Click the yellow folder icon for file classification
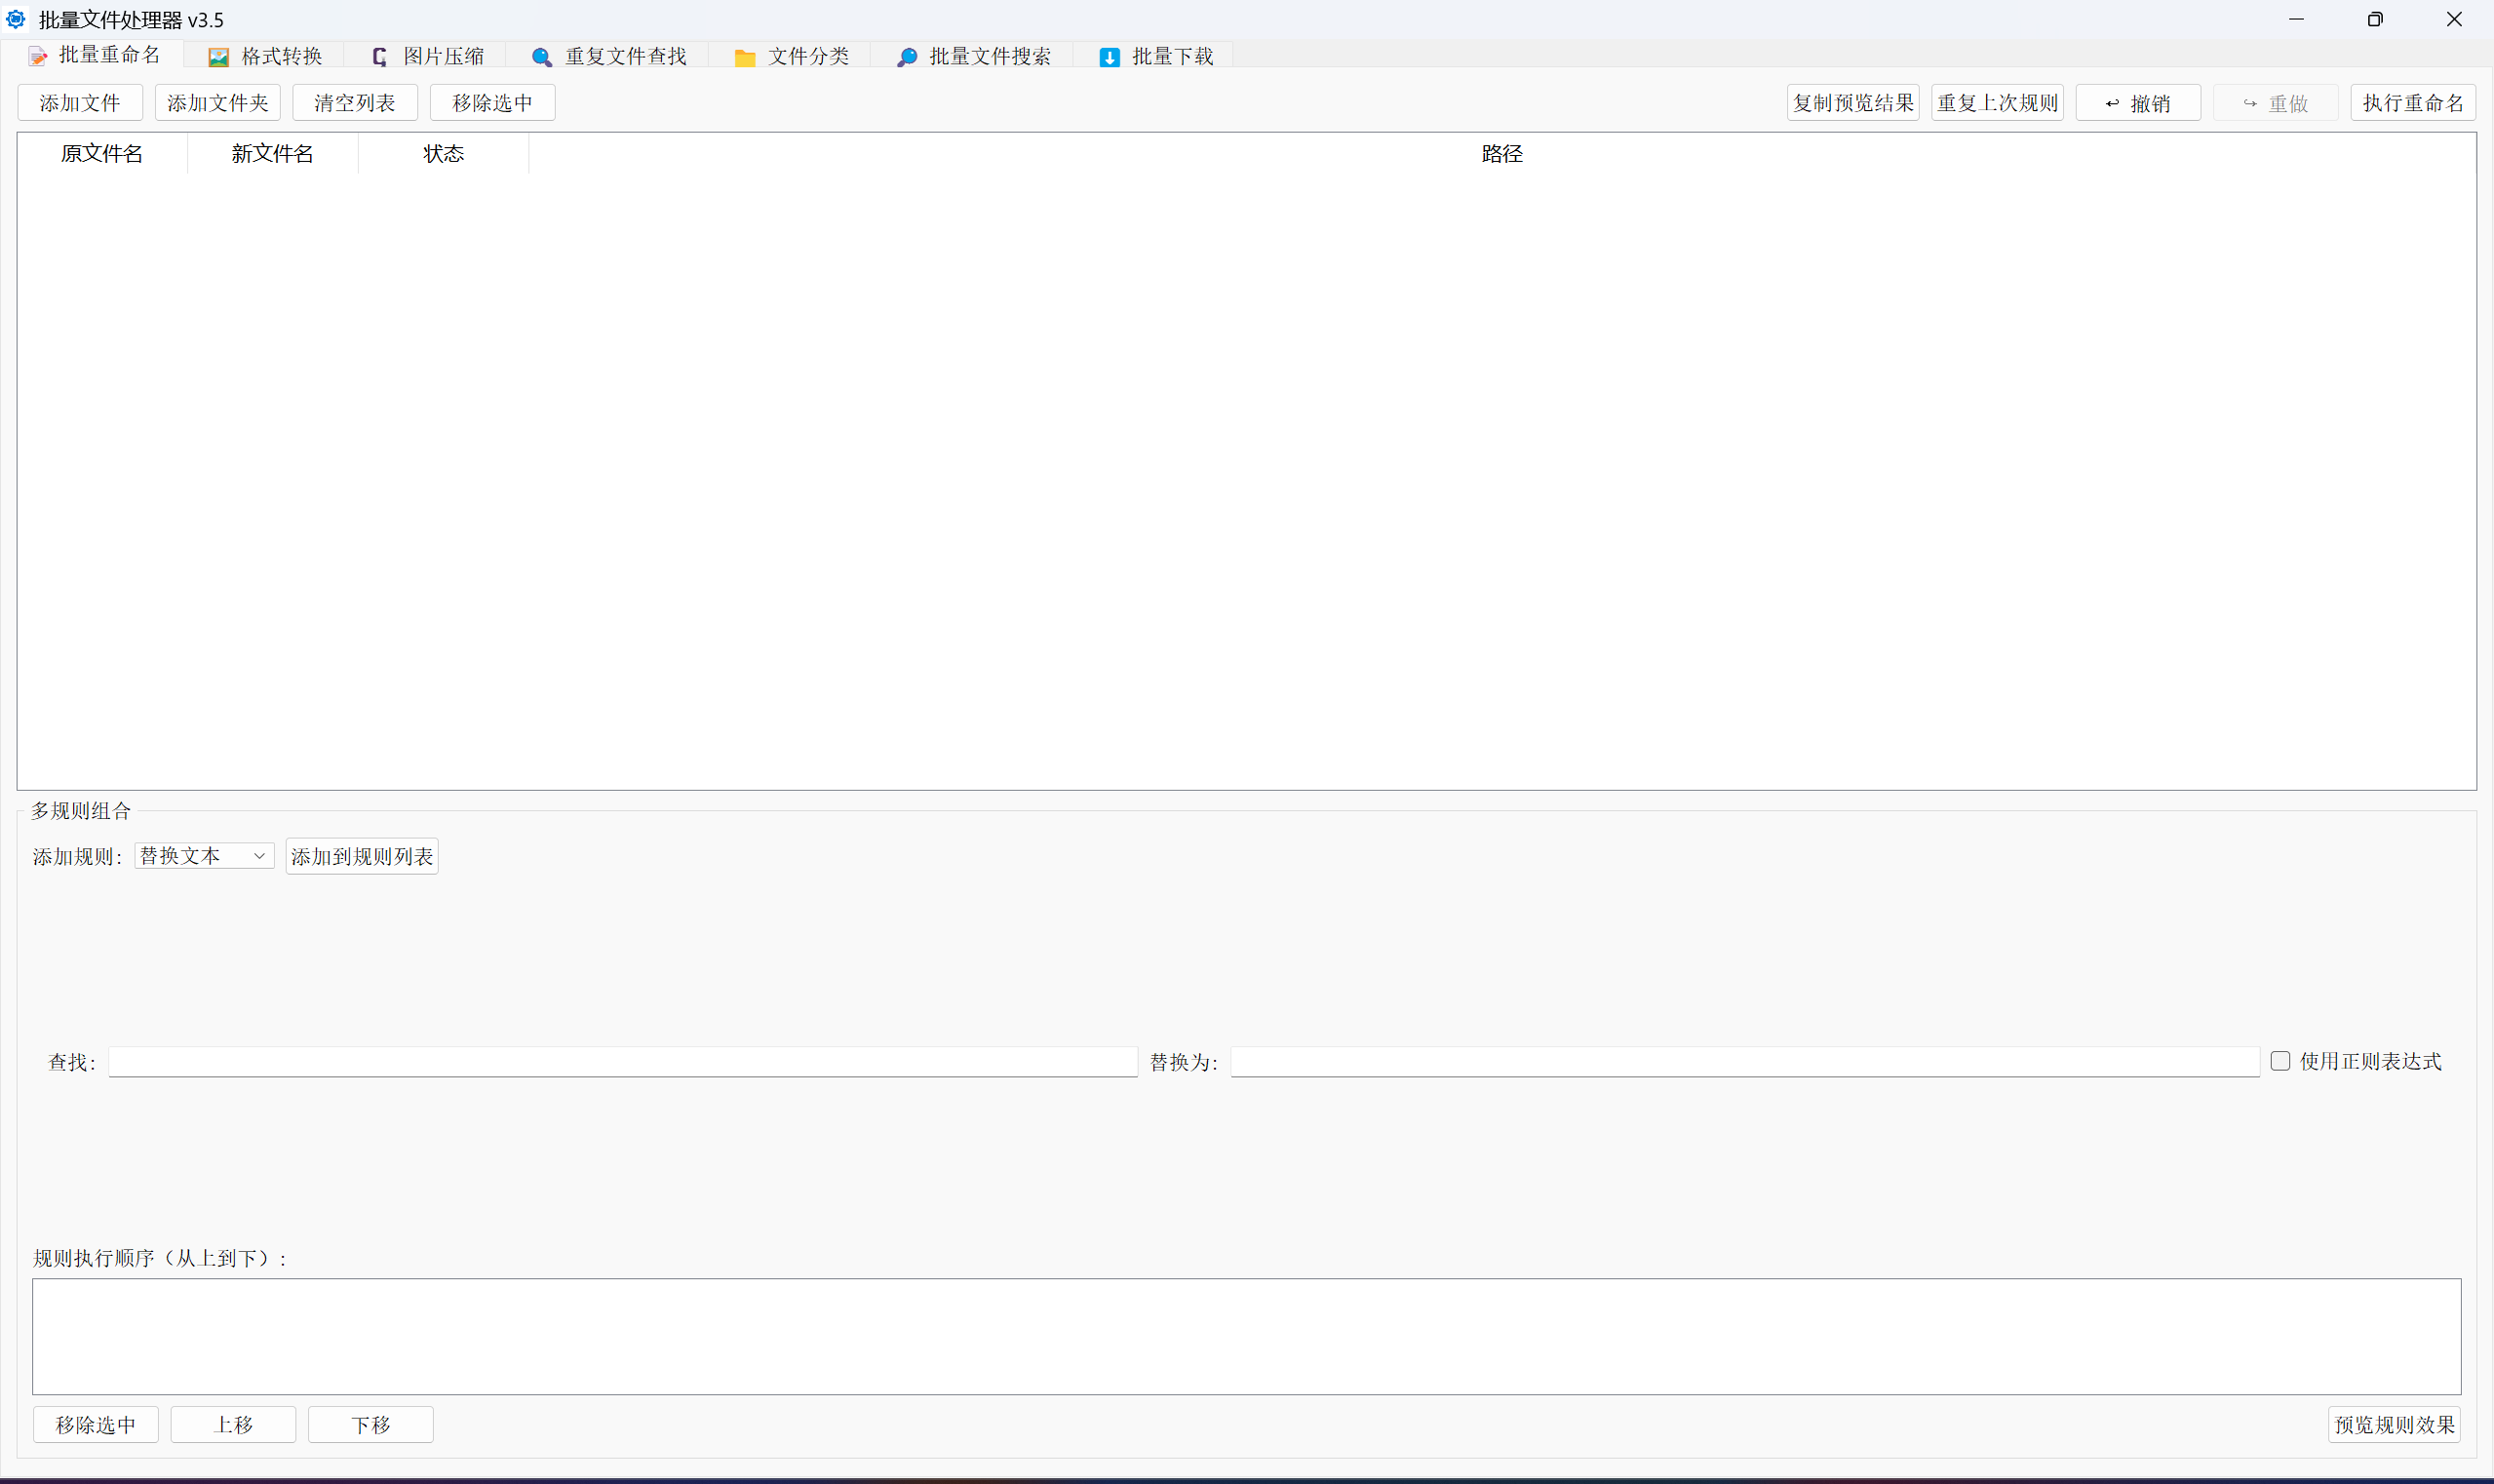This screenshot has height=1484, width=2494. pos(745,58)
